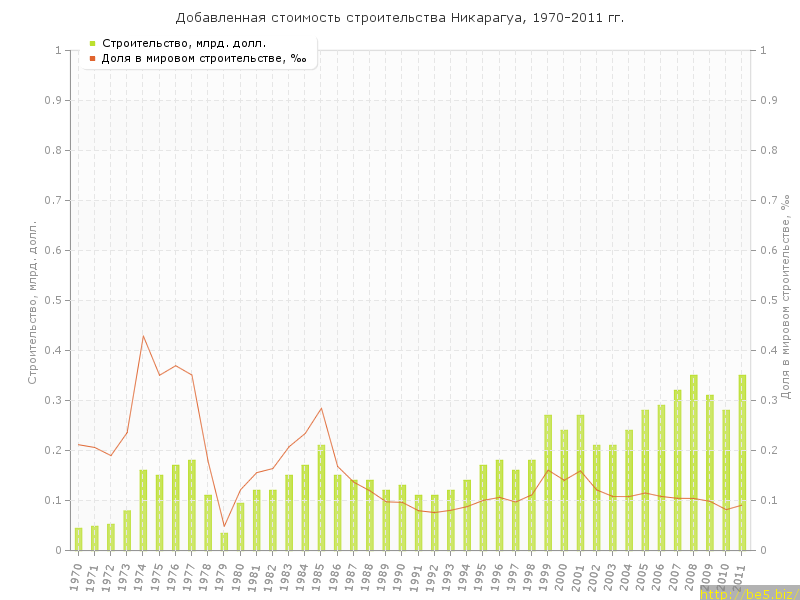The image size is (800, 600).
Task: Click the orange line peak at 1974
Action: point(143,335)
